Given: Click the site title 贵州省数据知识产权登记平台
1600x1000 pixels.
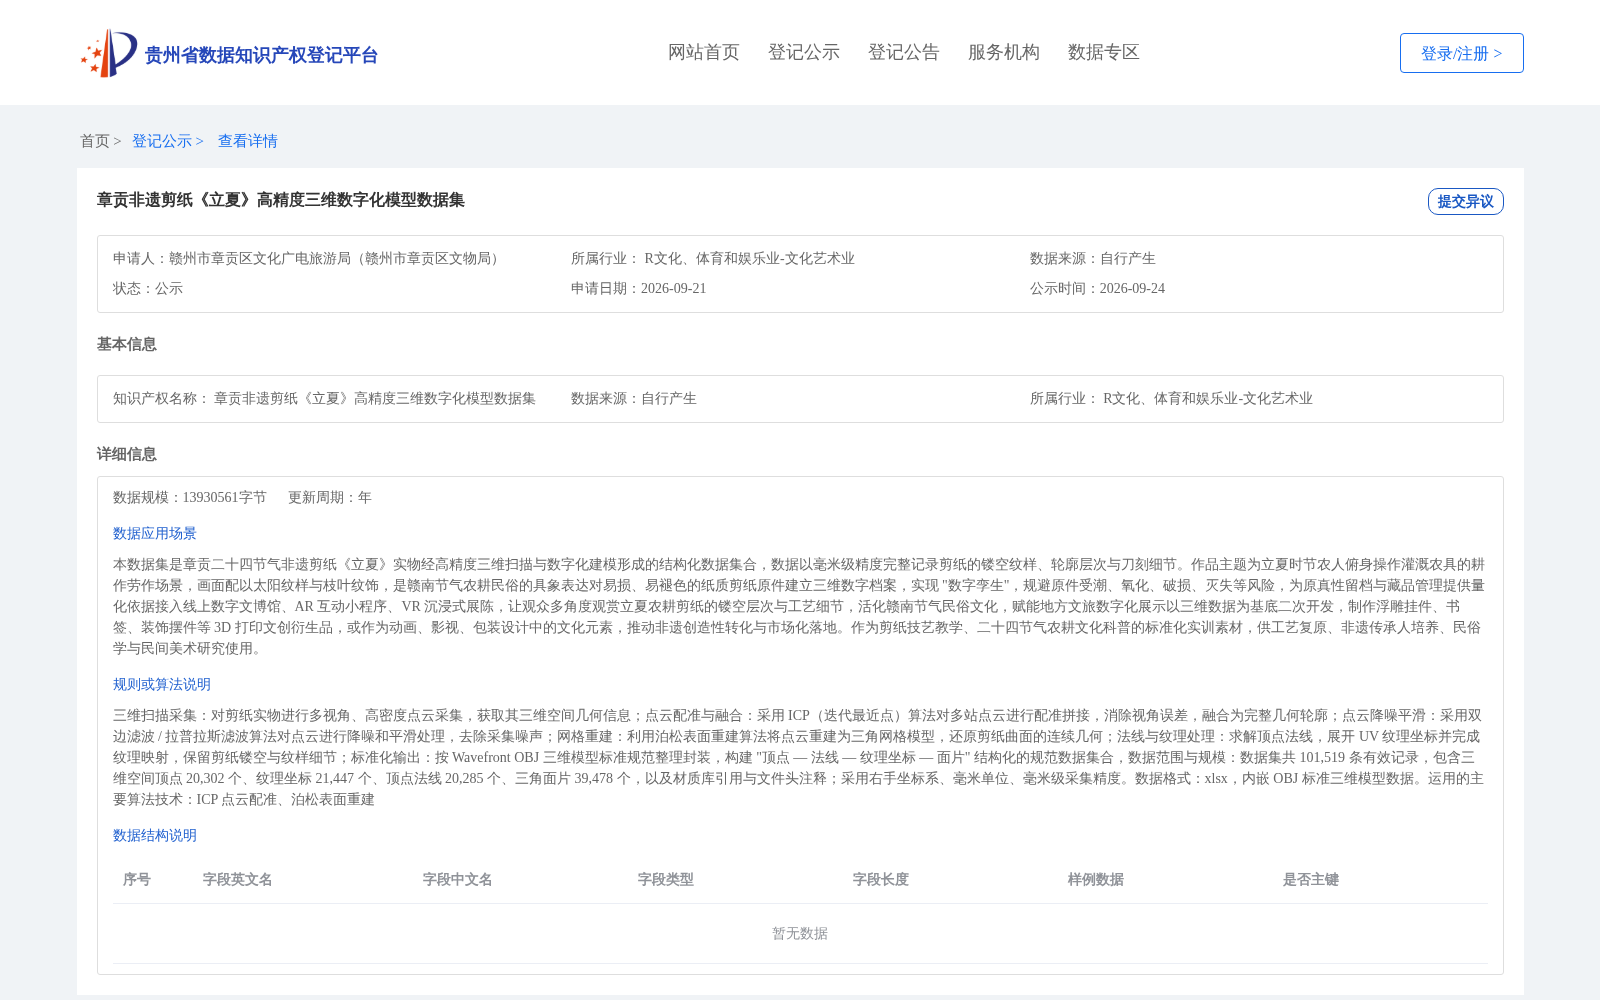Looking at the screenshot, I should 261,55.
